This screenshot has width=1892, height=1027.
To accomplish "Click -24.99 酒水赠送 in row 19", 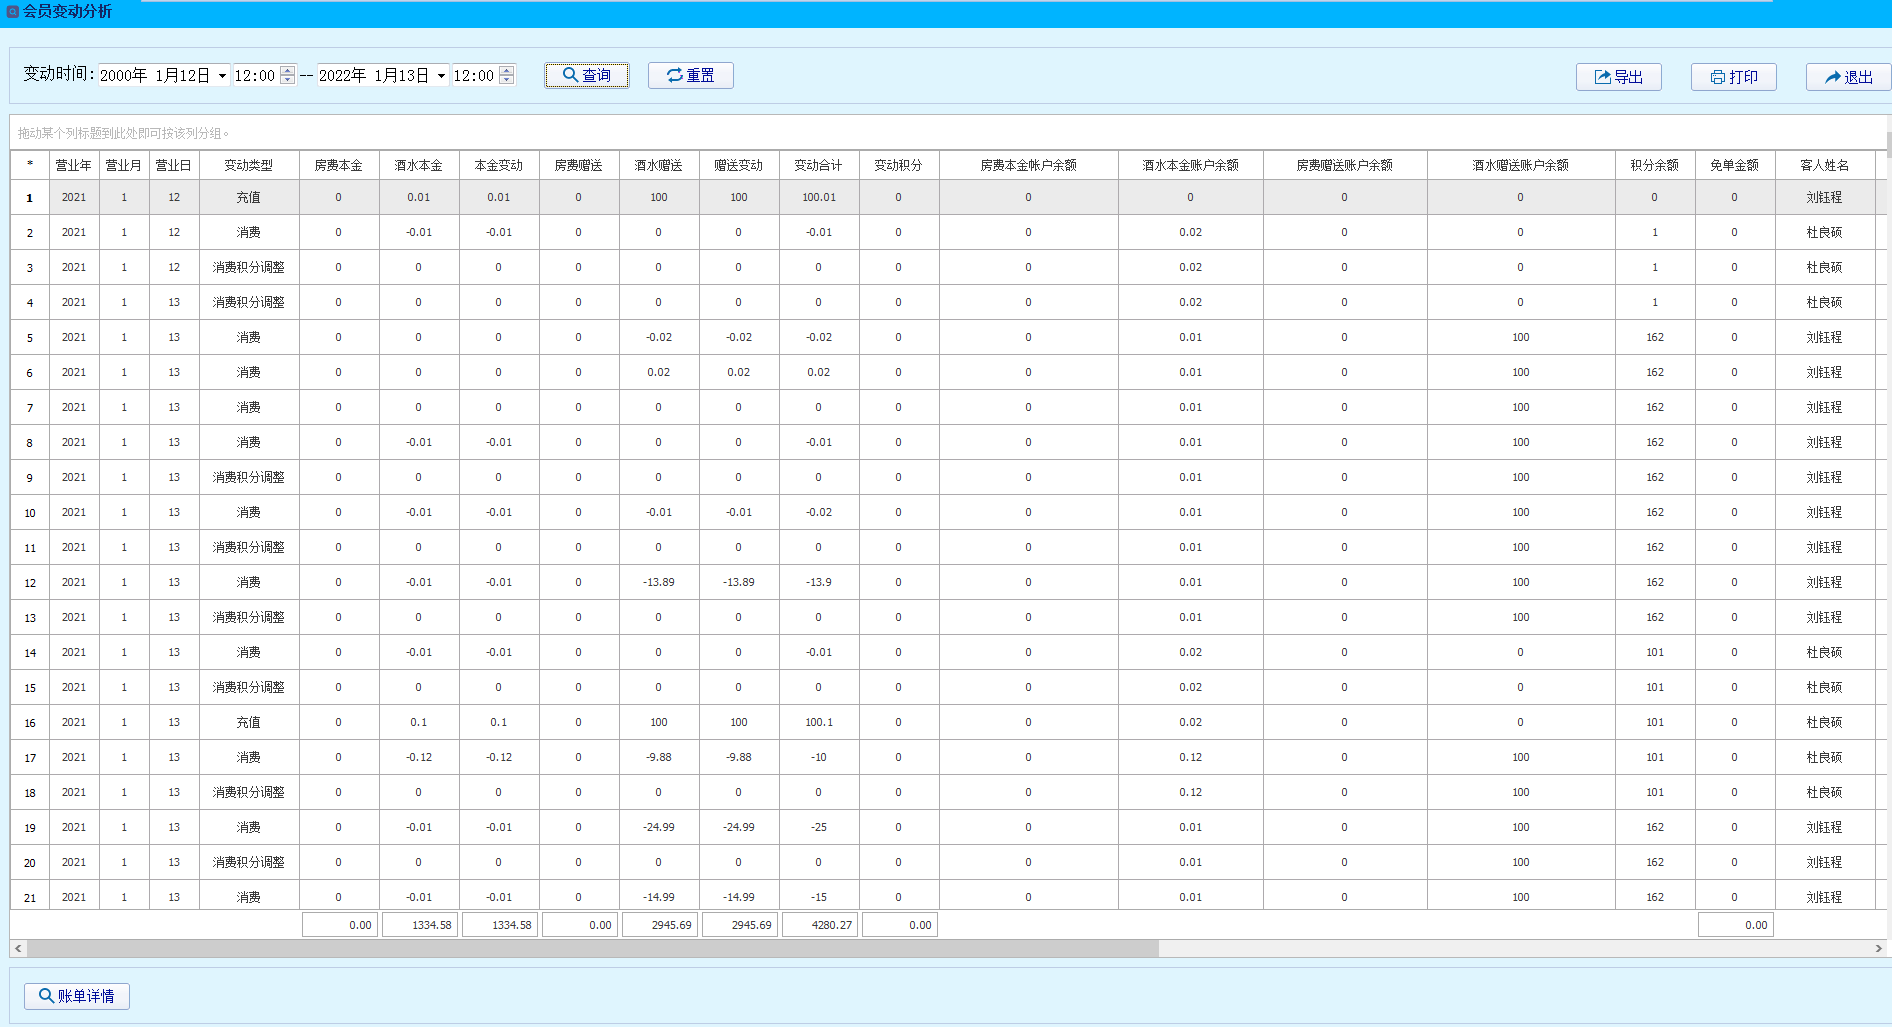I will (659, 827).
